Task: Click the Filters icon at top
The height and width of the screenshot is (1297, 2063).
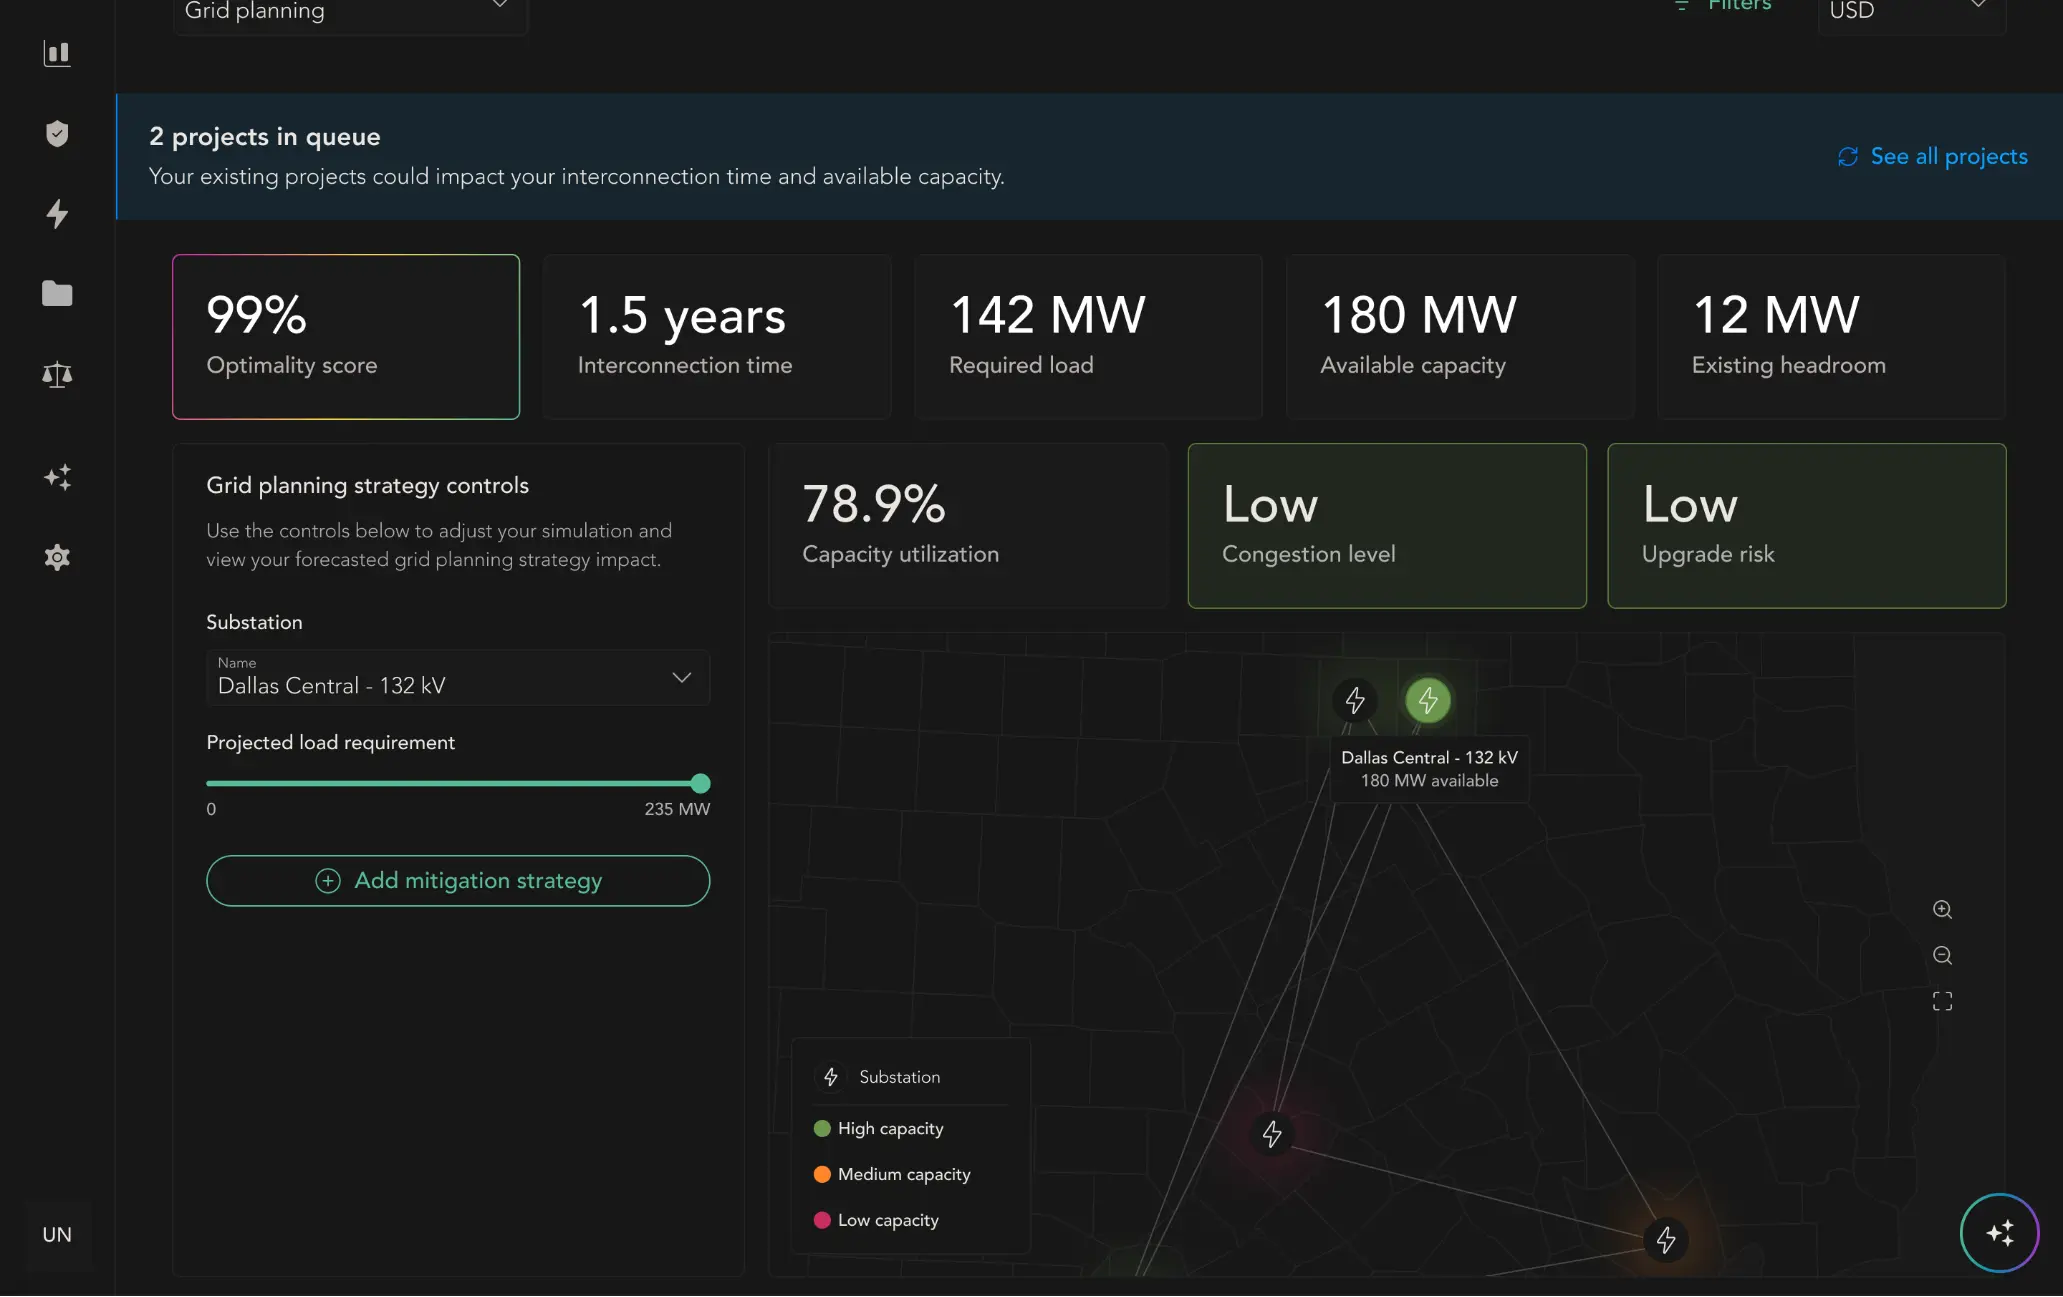Action: 1682,5
